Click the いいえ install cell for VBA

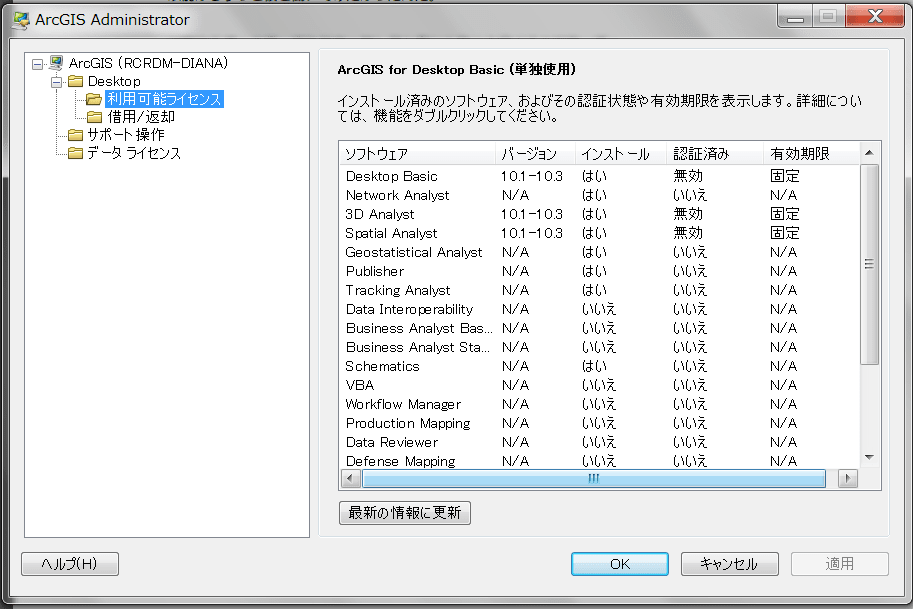(599, 385)
